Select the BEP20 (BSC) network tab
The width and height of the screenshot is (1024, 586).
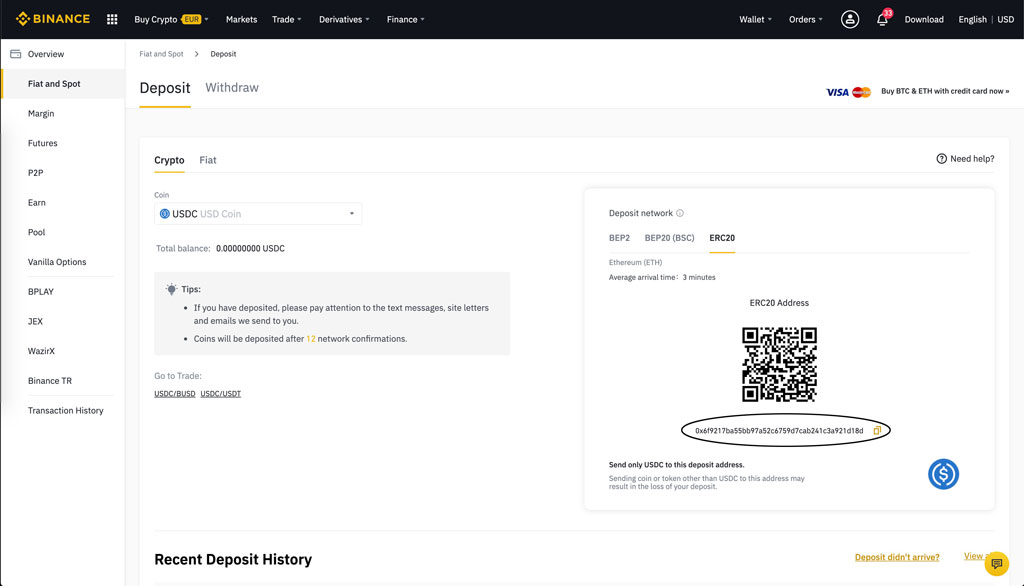[669, 238]
